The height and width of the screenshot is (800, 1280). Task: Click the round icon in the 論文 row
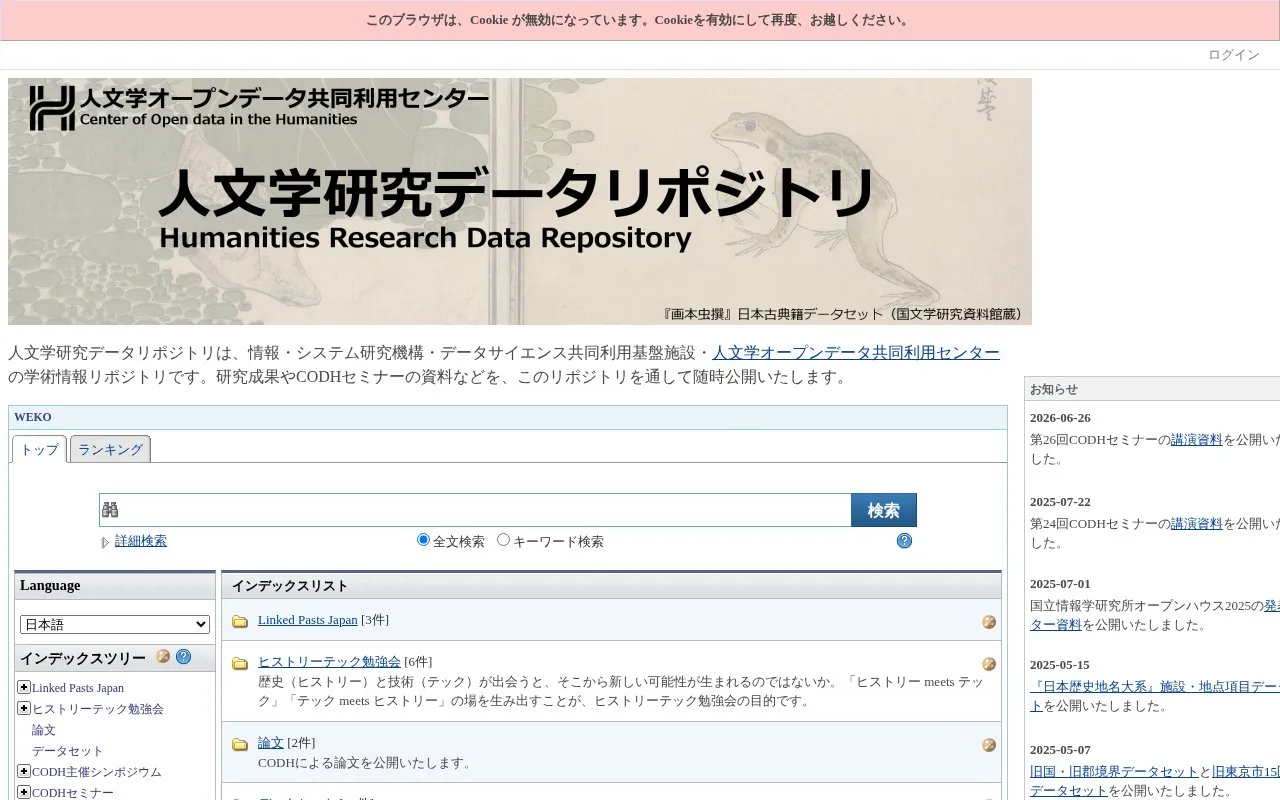(989, 745)
